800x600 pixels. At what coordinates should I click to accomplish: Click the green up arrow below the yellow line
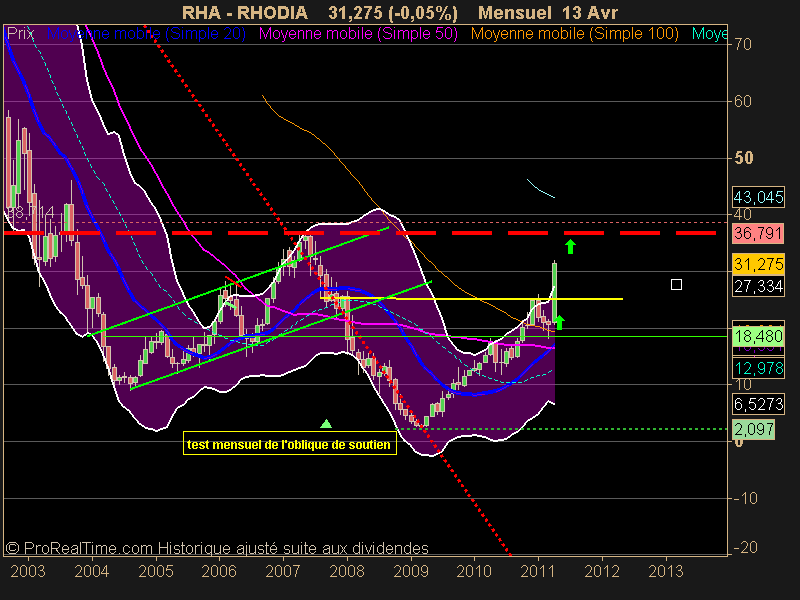point(559,322)
